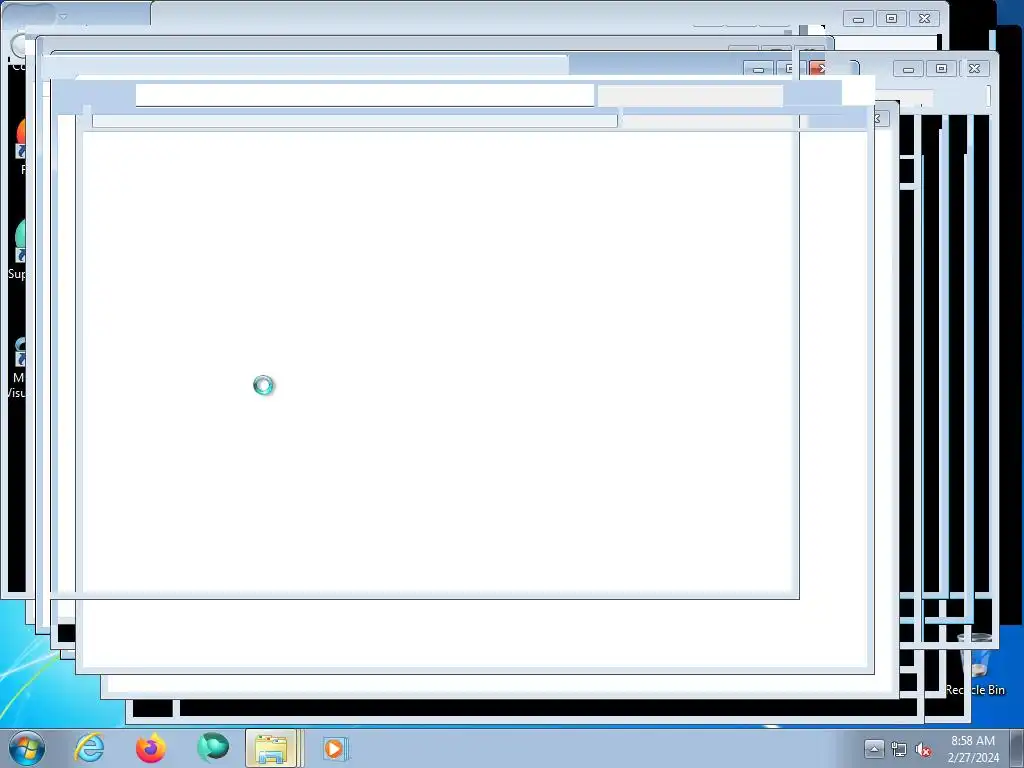Click the network status tray icon

click(899, 749)
